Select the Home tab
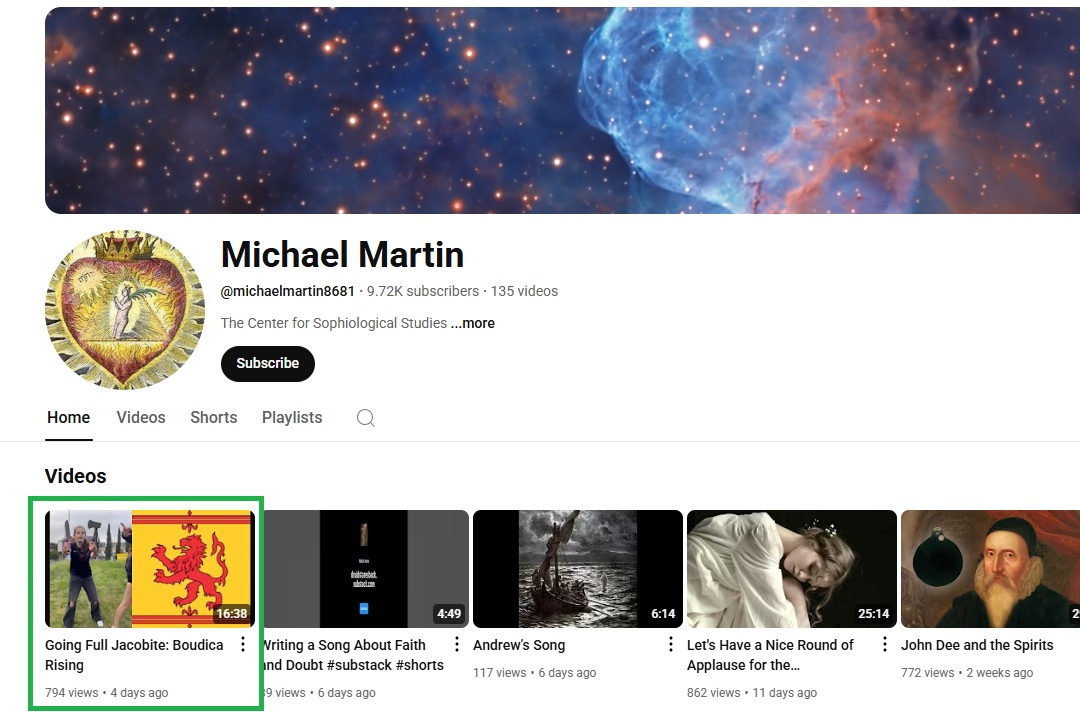Image resolution: width=1080 pixels, height=712 pixels. [x=68, y=417]
